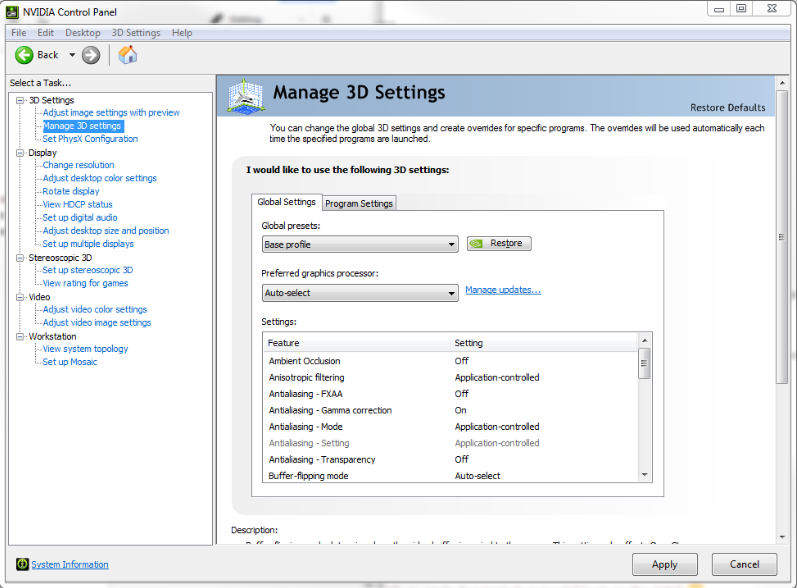Screen dimensions: 797x588
Task: Click the NVIDIA logo in title bar
Action: click(12, 12)
